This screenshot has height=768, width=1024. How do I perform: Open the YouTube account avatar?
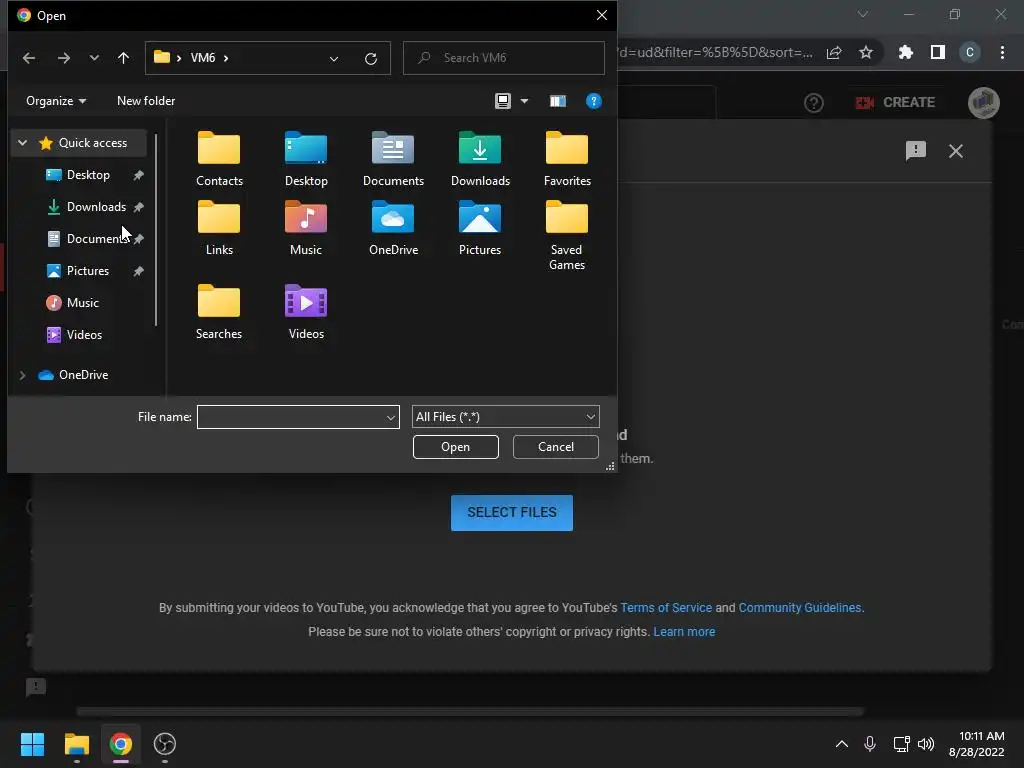click(984, 103)
